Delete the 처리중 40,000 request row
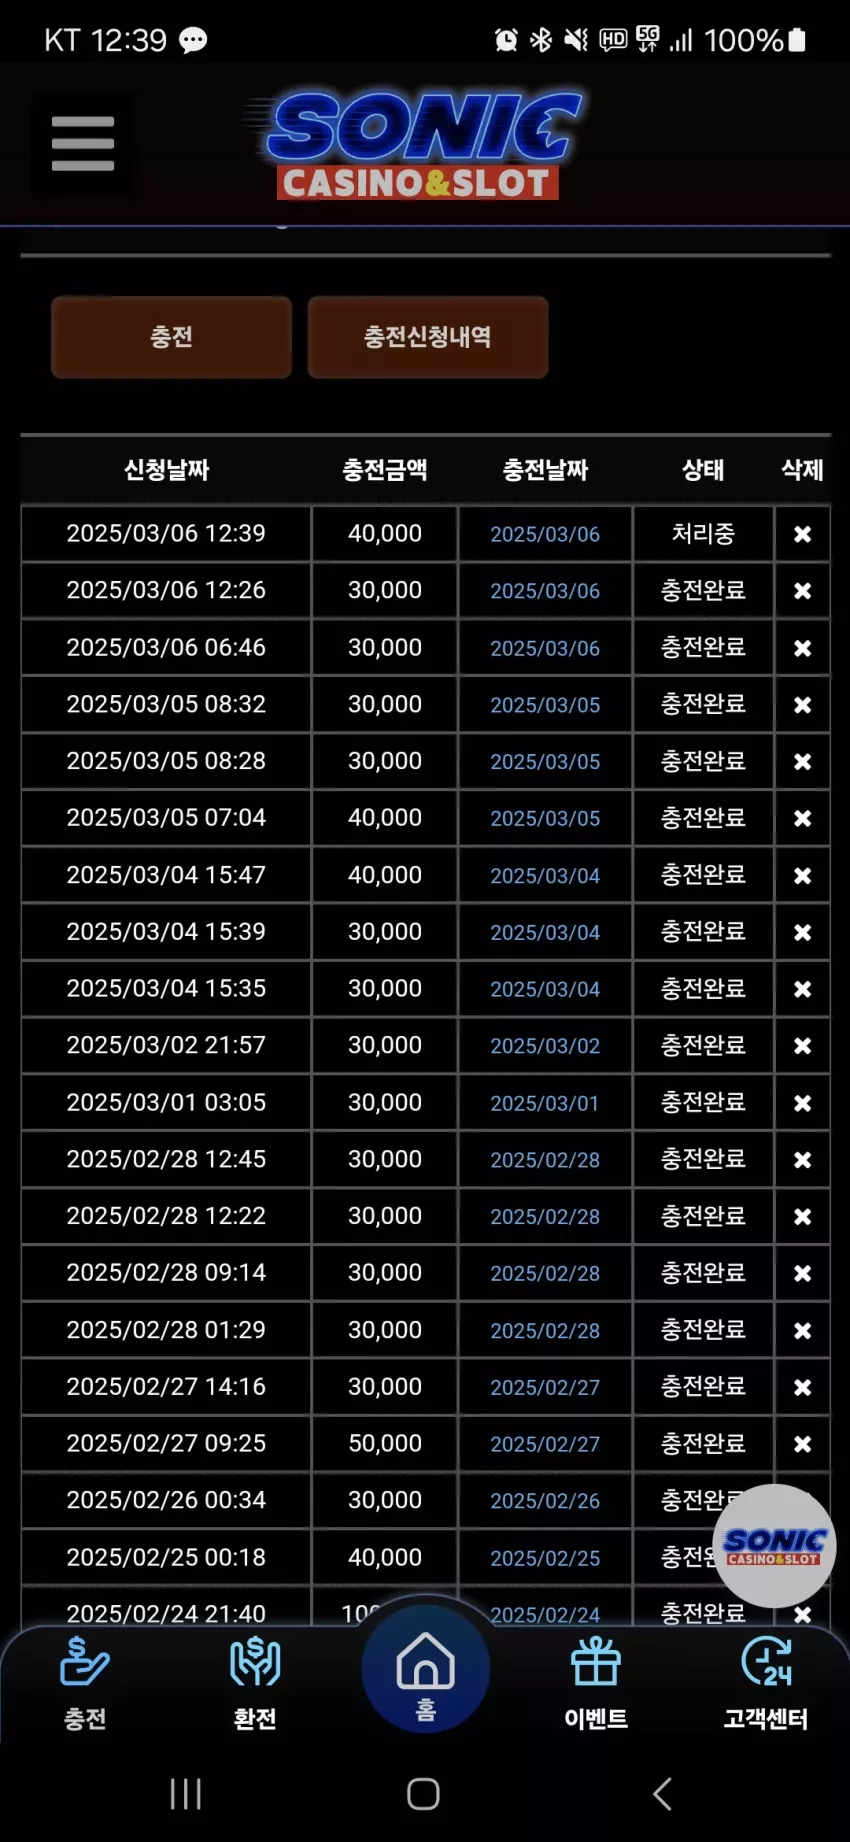Image resolution: width=850 pixels, height=1842 pixels. 802,534
